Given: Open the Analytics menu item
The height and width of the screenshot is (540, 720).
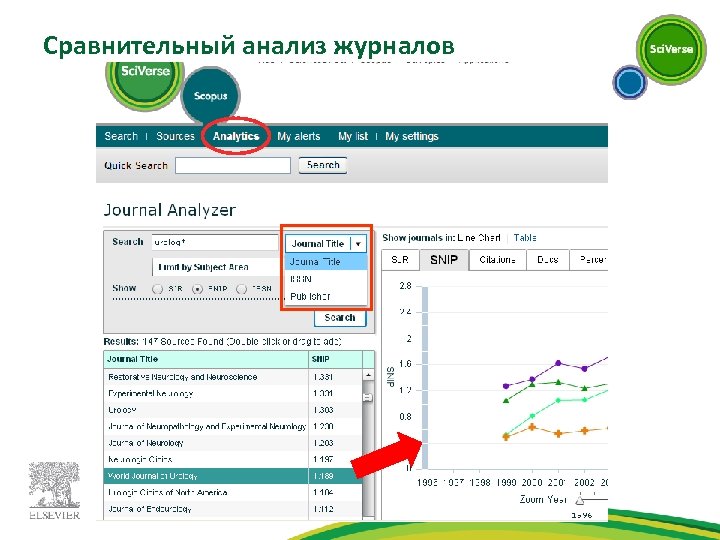Looking at the screenshot, I should pos(236,136).
